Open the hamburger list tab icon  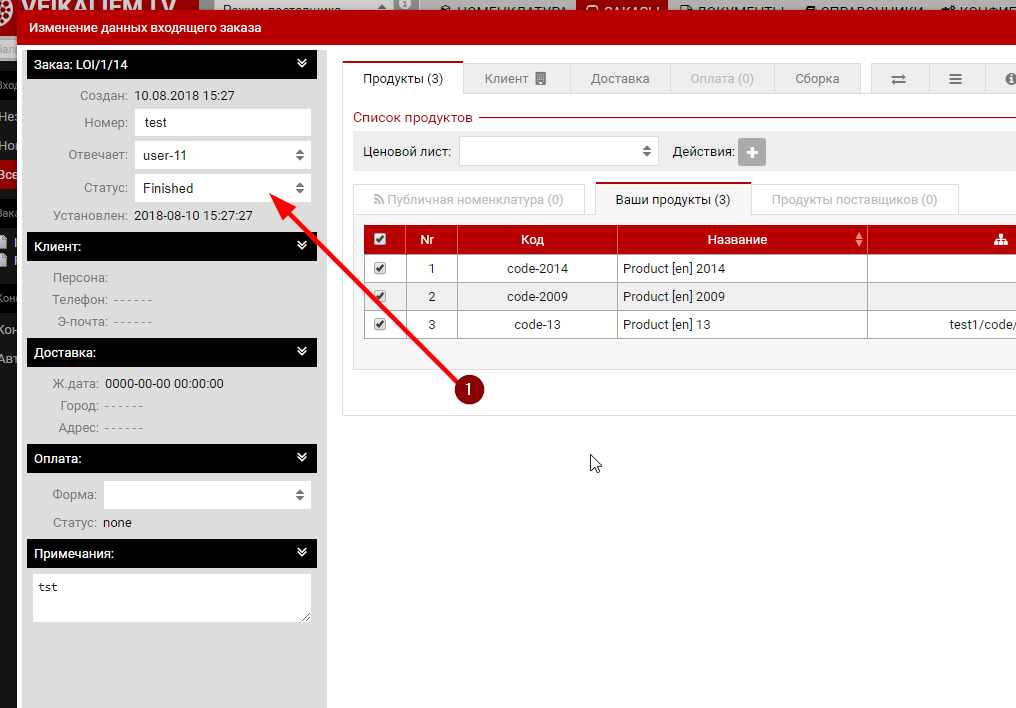pyautogui.click(x=955, y=79)
